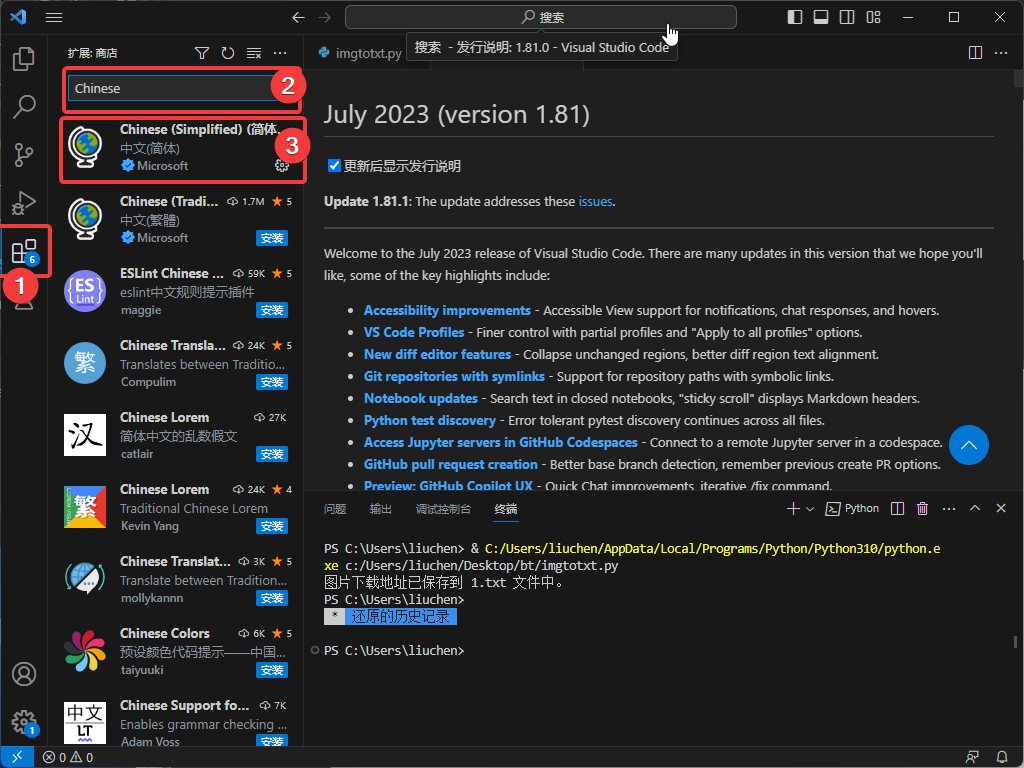Select the imgtotxt.py editor tab
Screen dimensions: 1024x768
[x=358, y=53]
